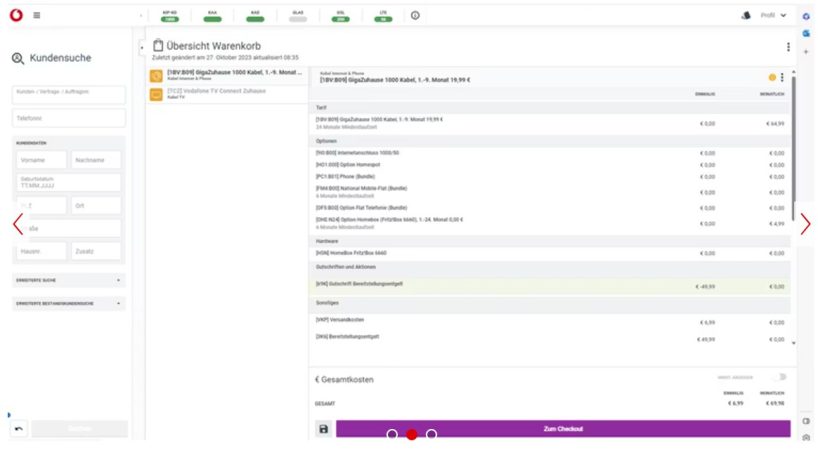Click the Zum Checkout button
The image size is (818, 455).
pos(563,429)
